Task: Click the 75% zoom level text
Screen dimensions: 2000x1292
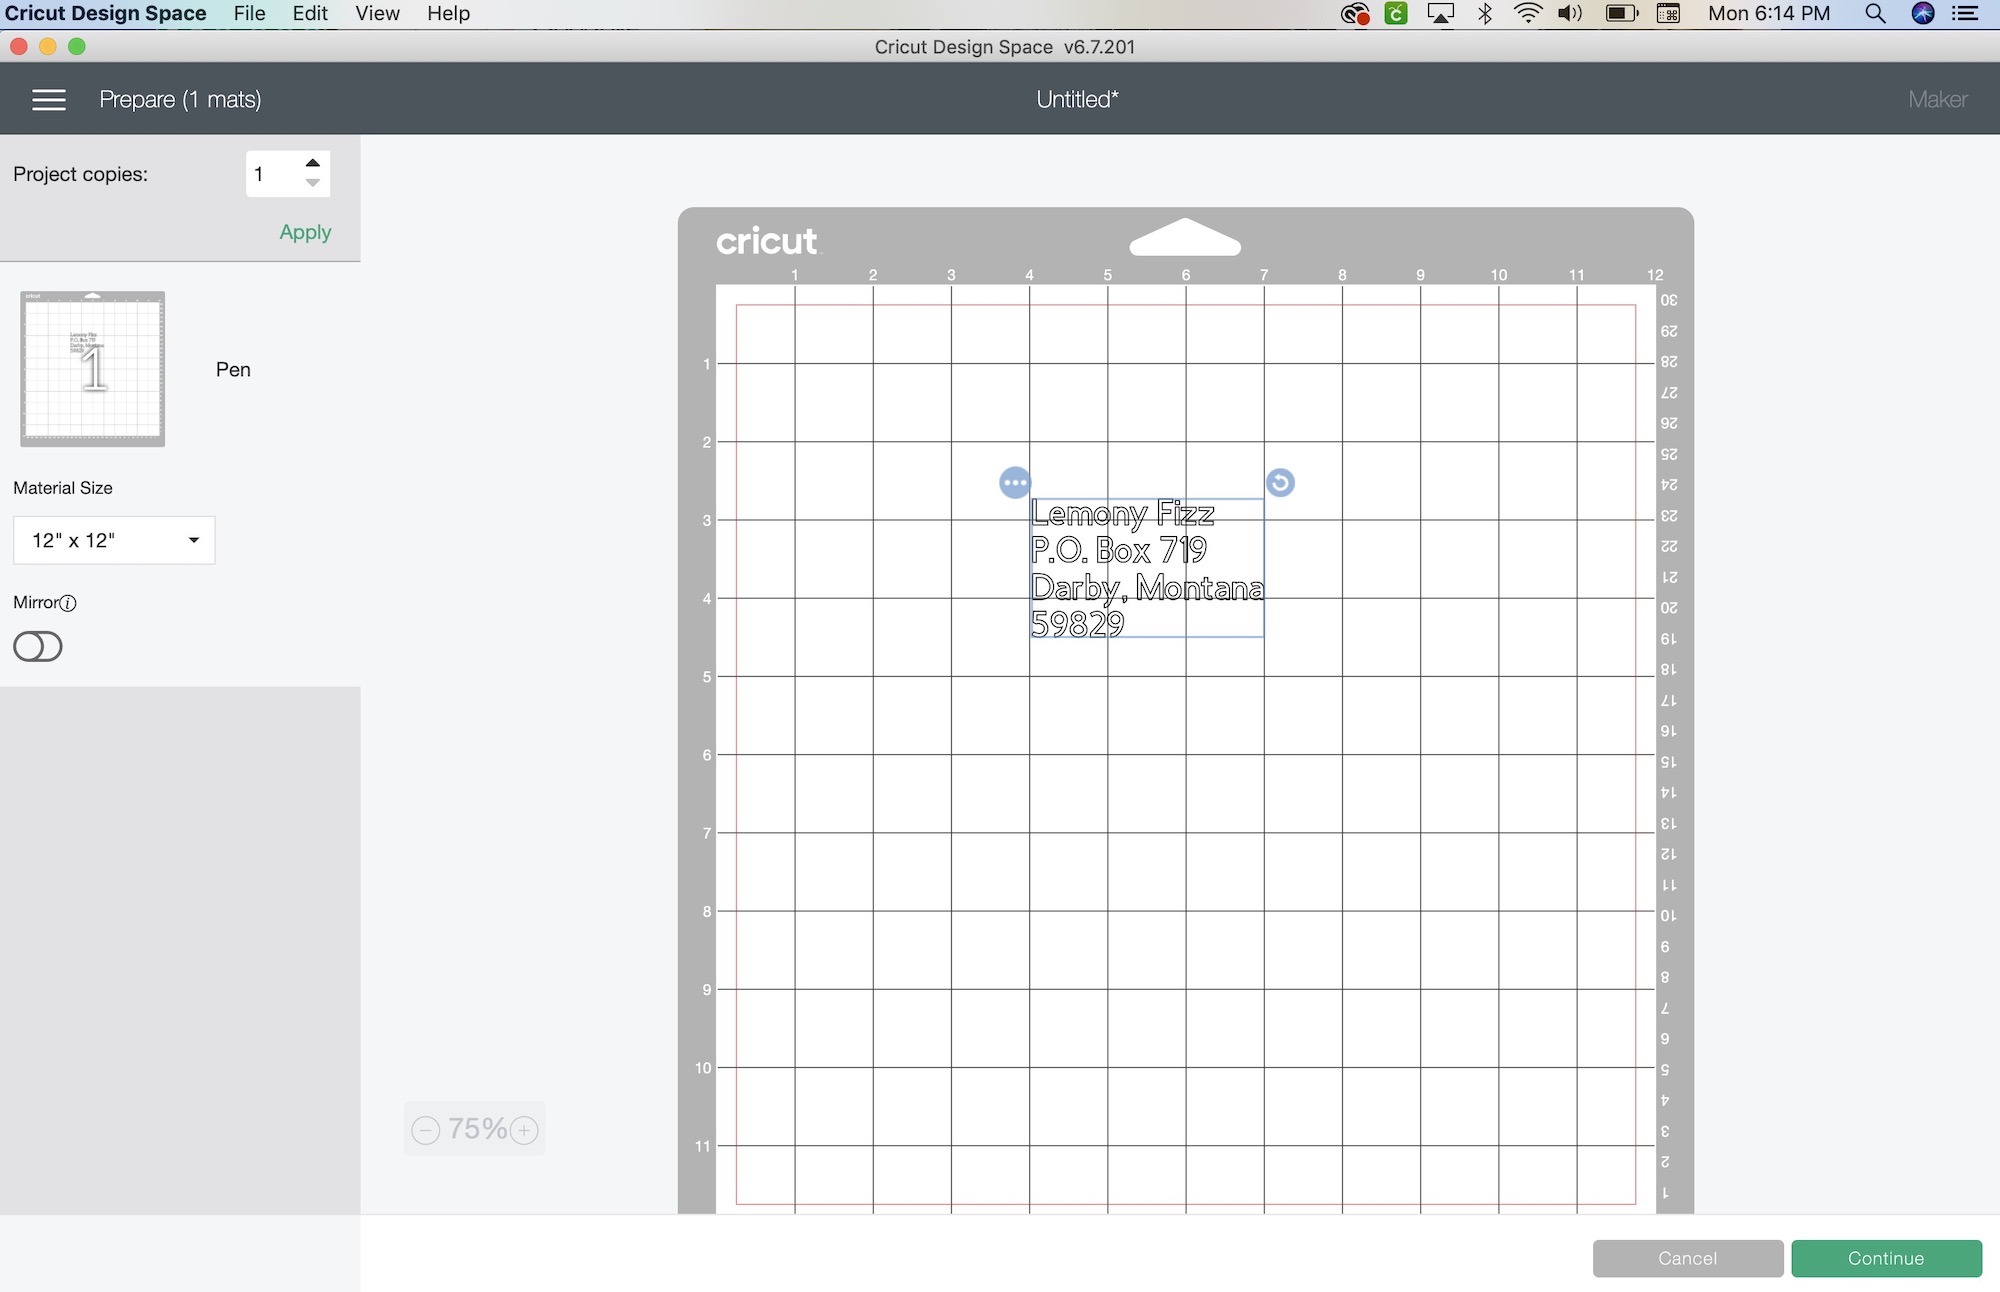Action: pos(477,1129)
